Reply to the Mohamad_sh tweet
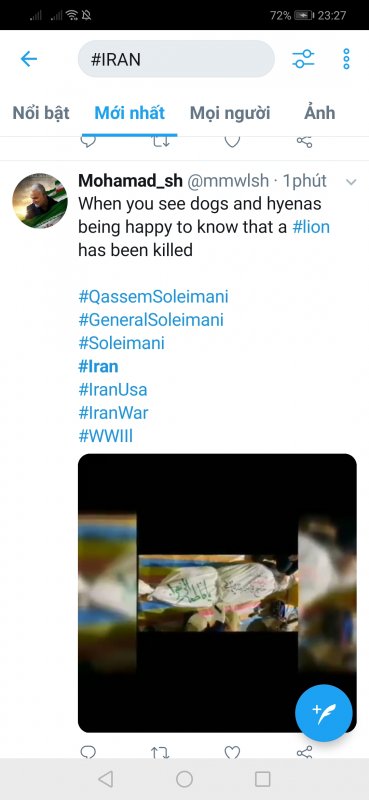The image size is (369, 800). coord(88,752)
